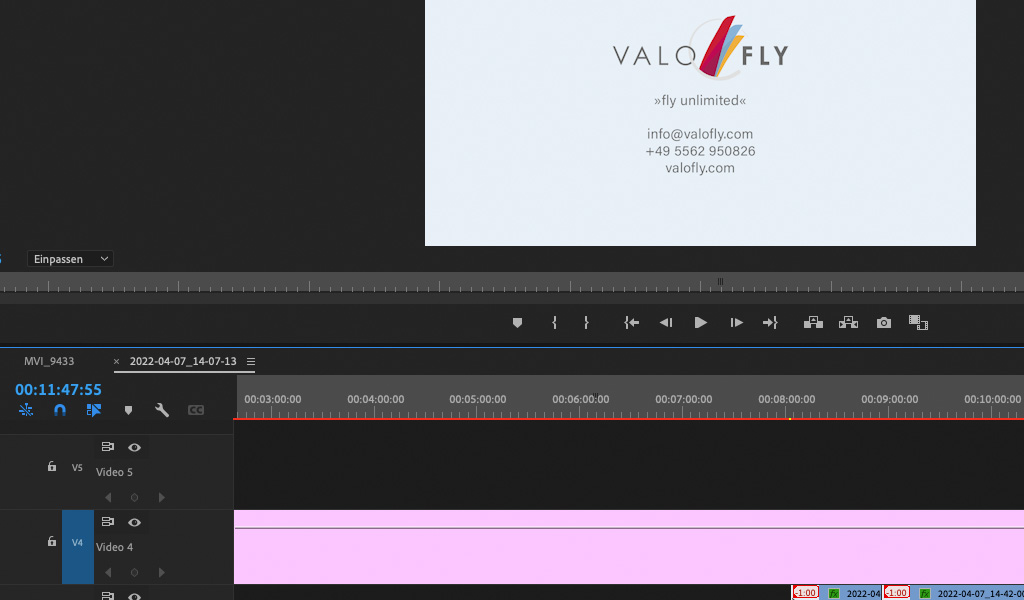The width and height of the screenshot is (1024, 600).
Task: Target the V5 track
Action: (77, 467)
